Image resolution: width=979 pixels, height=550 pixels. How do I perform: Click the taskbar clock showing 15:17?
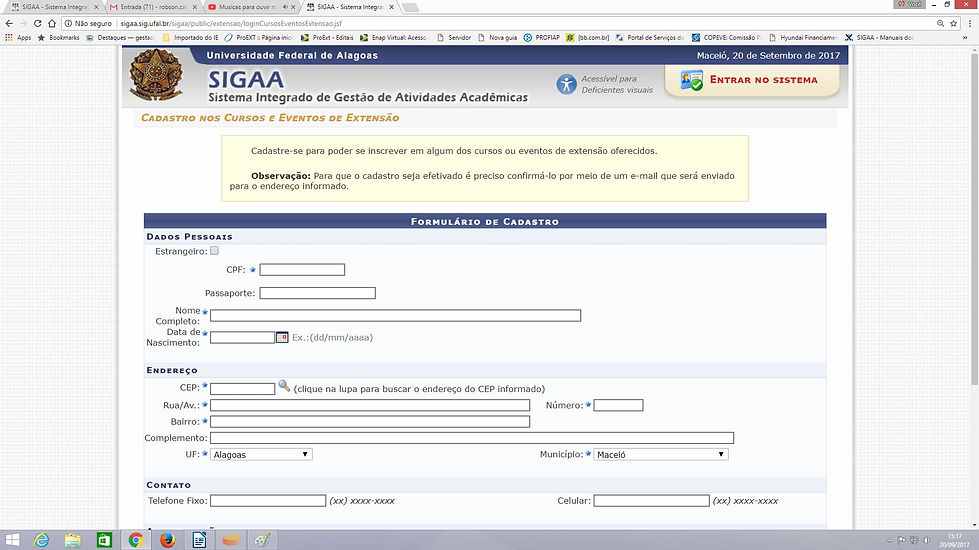(x=955, y=540)
